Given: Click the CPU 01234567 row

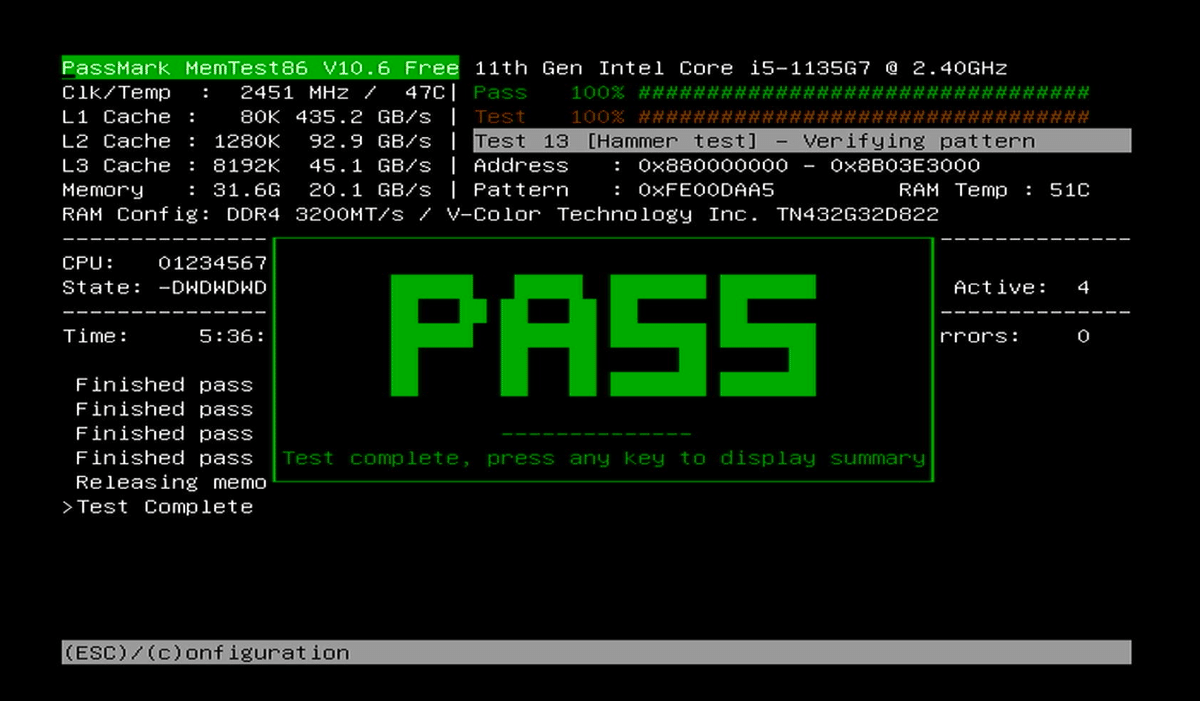Looking at the screenshot, I should tap(164, 263).
